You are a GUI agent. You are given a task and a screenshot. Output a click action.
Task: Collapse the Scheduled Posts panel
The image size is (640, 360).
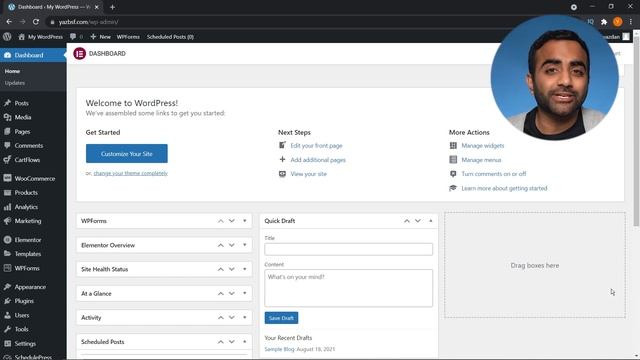tap(244, 342)
